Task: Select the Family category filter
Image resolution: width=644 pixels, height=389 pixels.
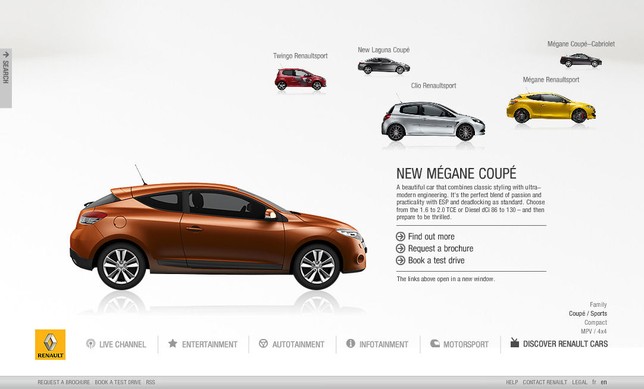Action: 598,304
